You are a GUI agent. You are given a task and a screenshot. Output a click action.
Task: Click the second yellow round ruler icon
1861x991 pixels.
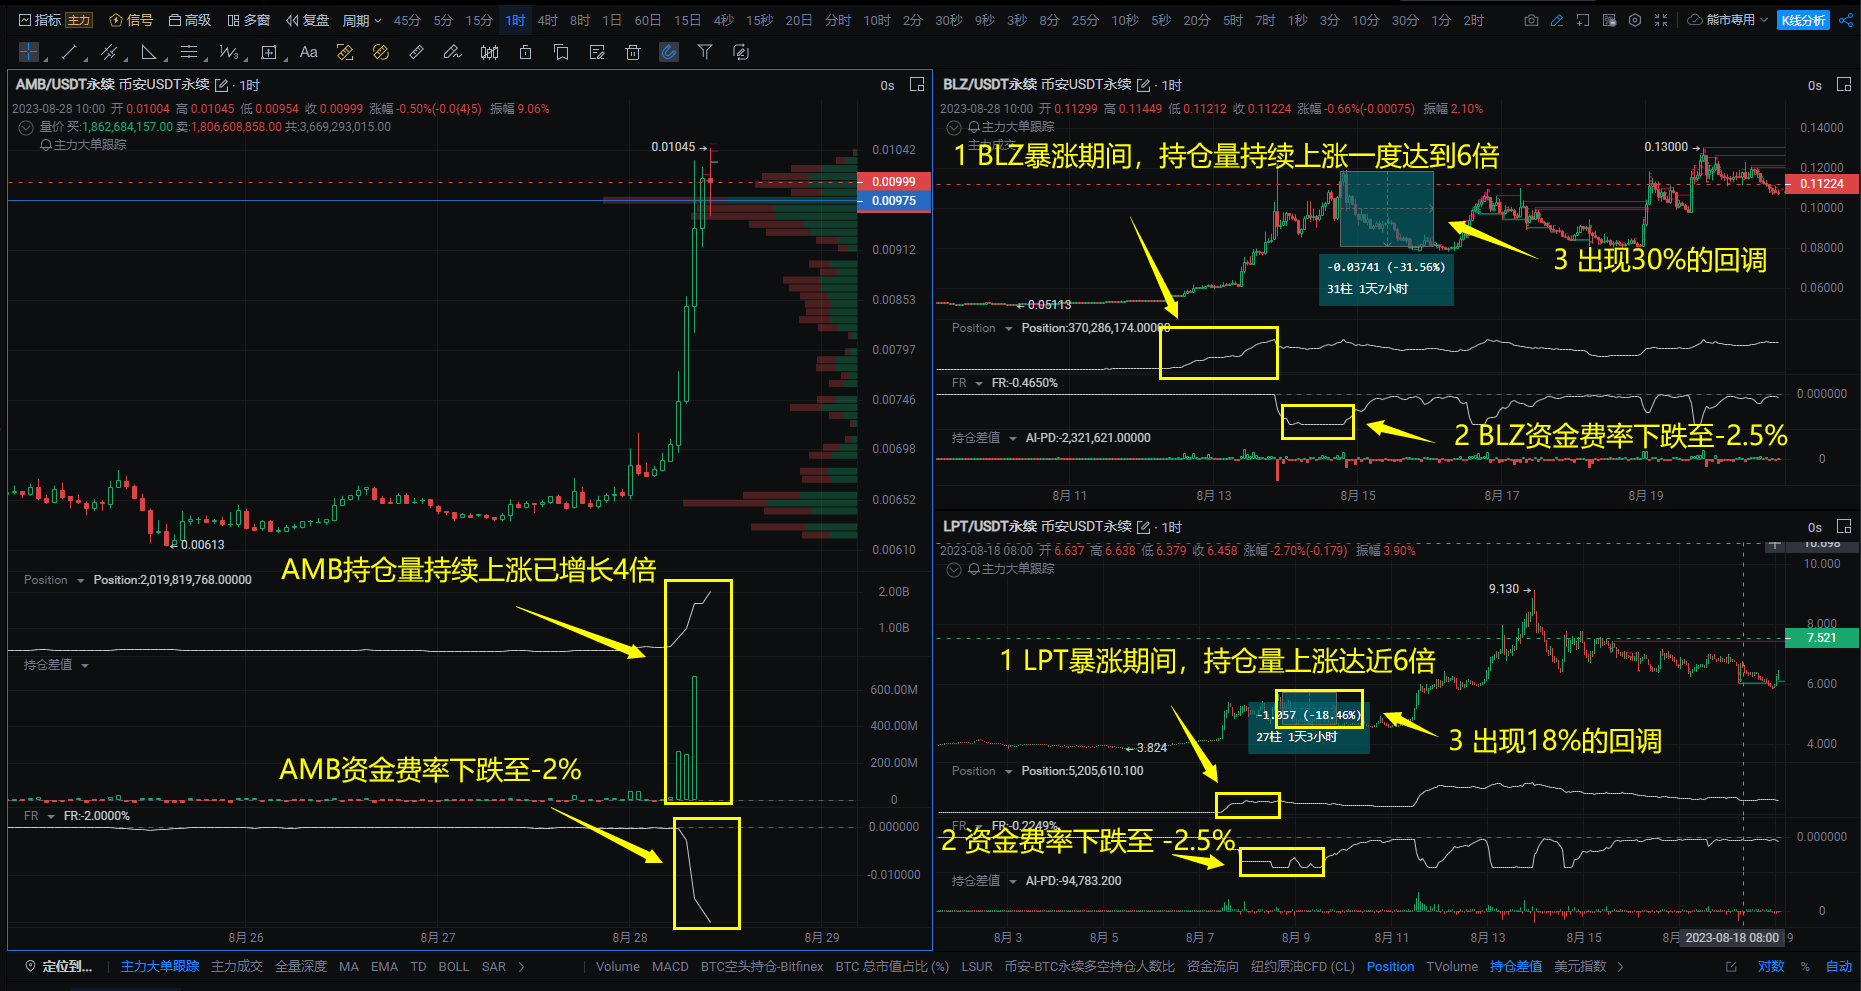(381, 52)
